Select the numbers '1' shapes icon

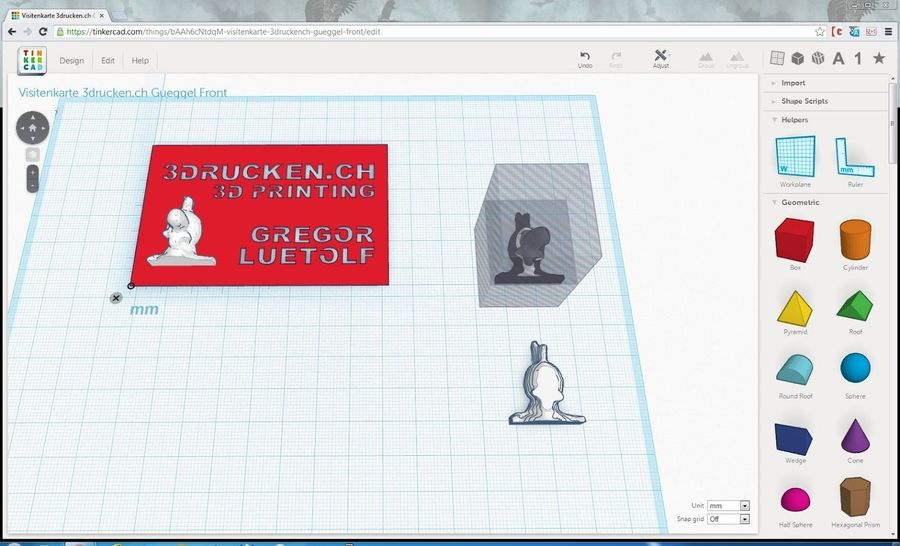coord(858,58)
